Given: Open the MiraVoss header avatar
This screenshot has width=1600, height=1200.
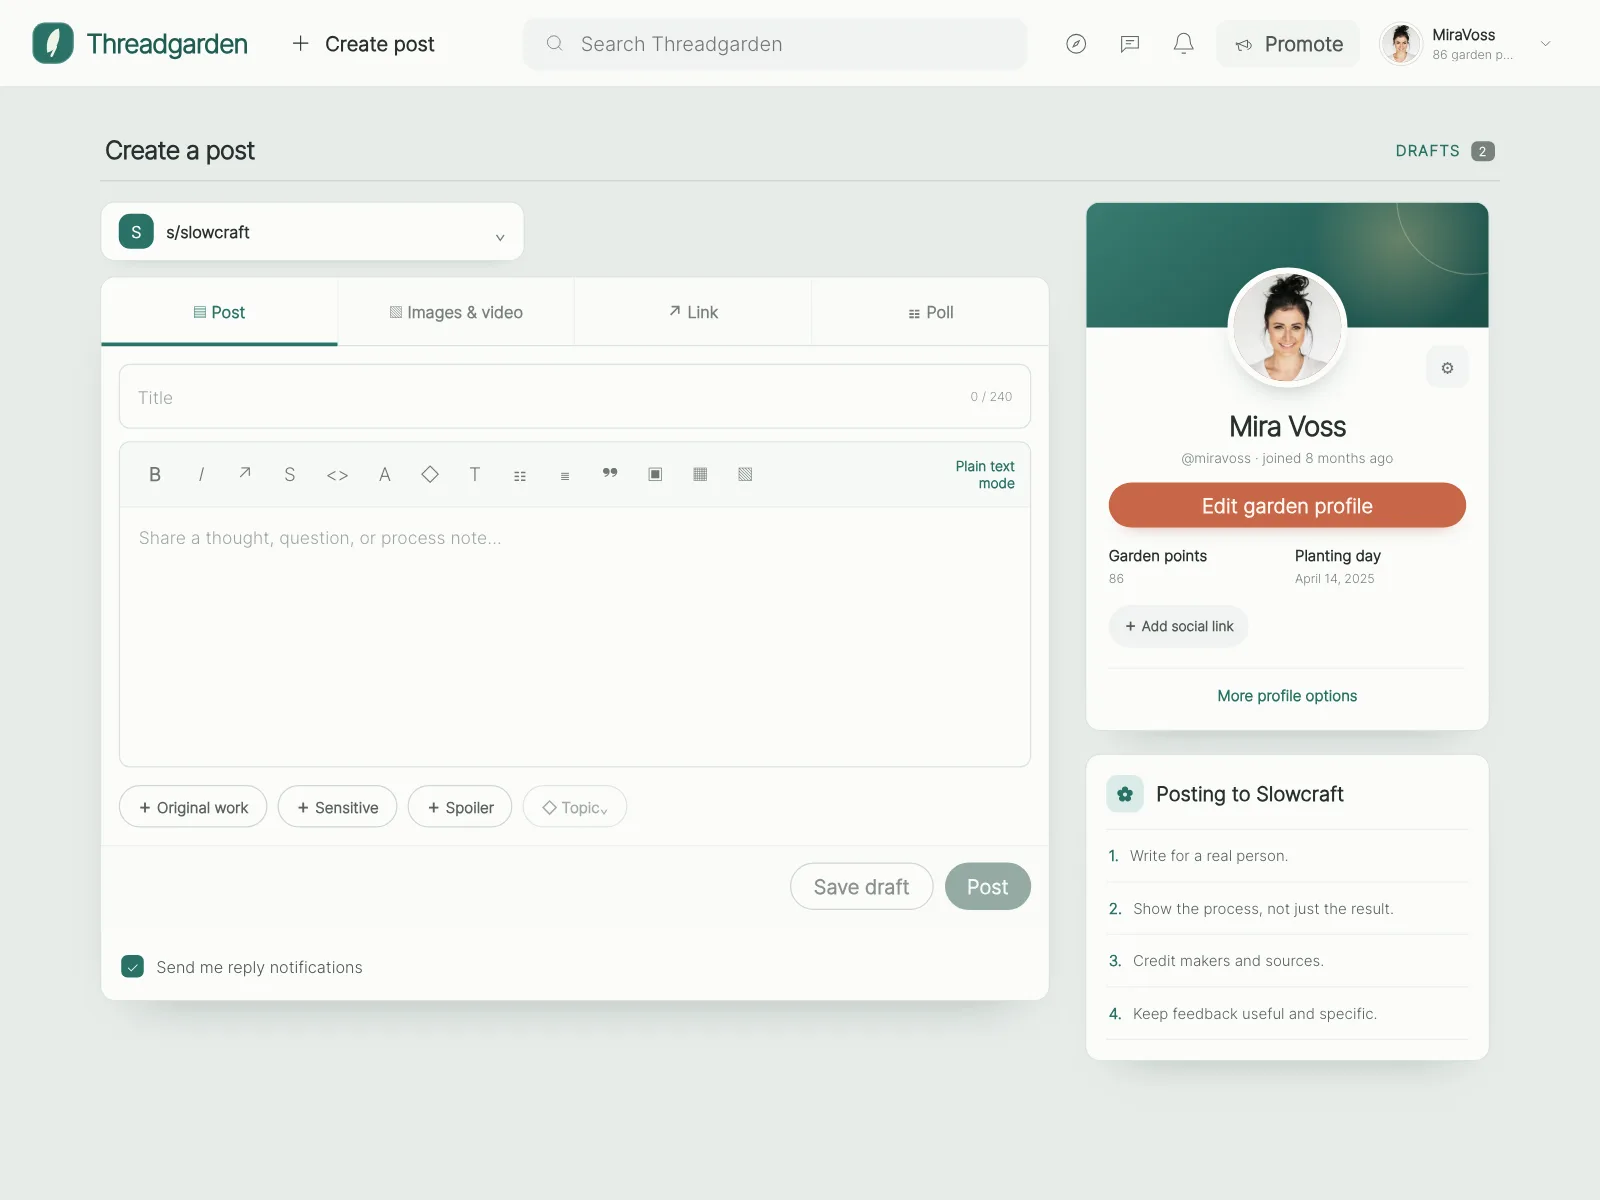Looking at the screenshot, I should pos(1401,43).
